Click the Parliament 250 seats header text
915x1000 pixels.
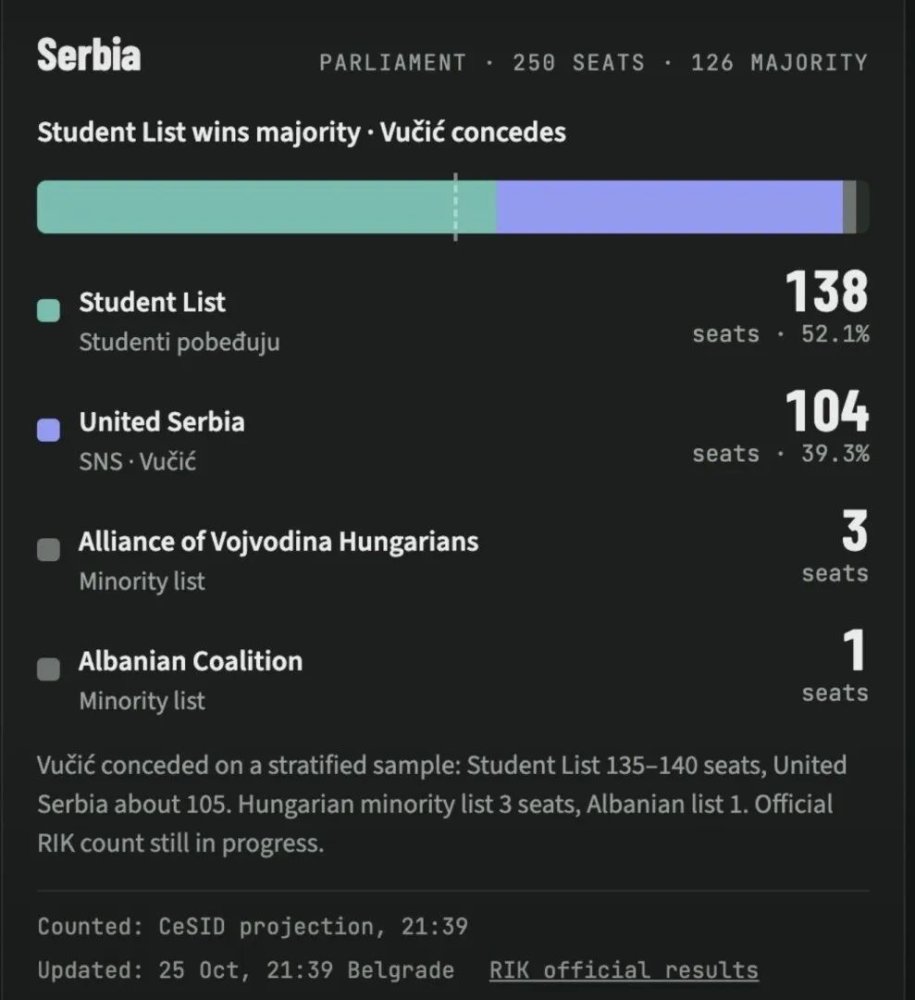pyautogui.click(x=594, y=62)
